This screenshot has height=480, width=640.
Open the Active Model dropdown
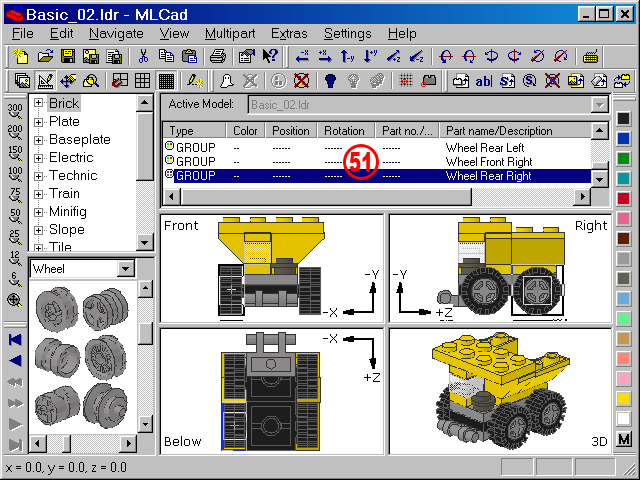pyautogui.click(x=599, y=105)
